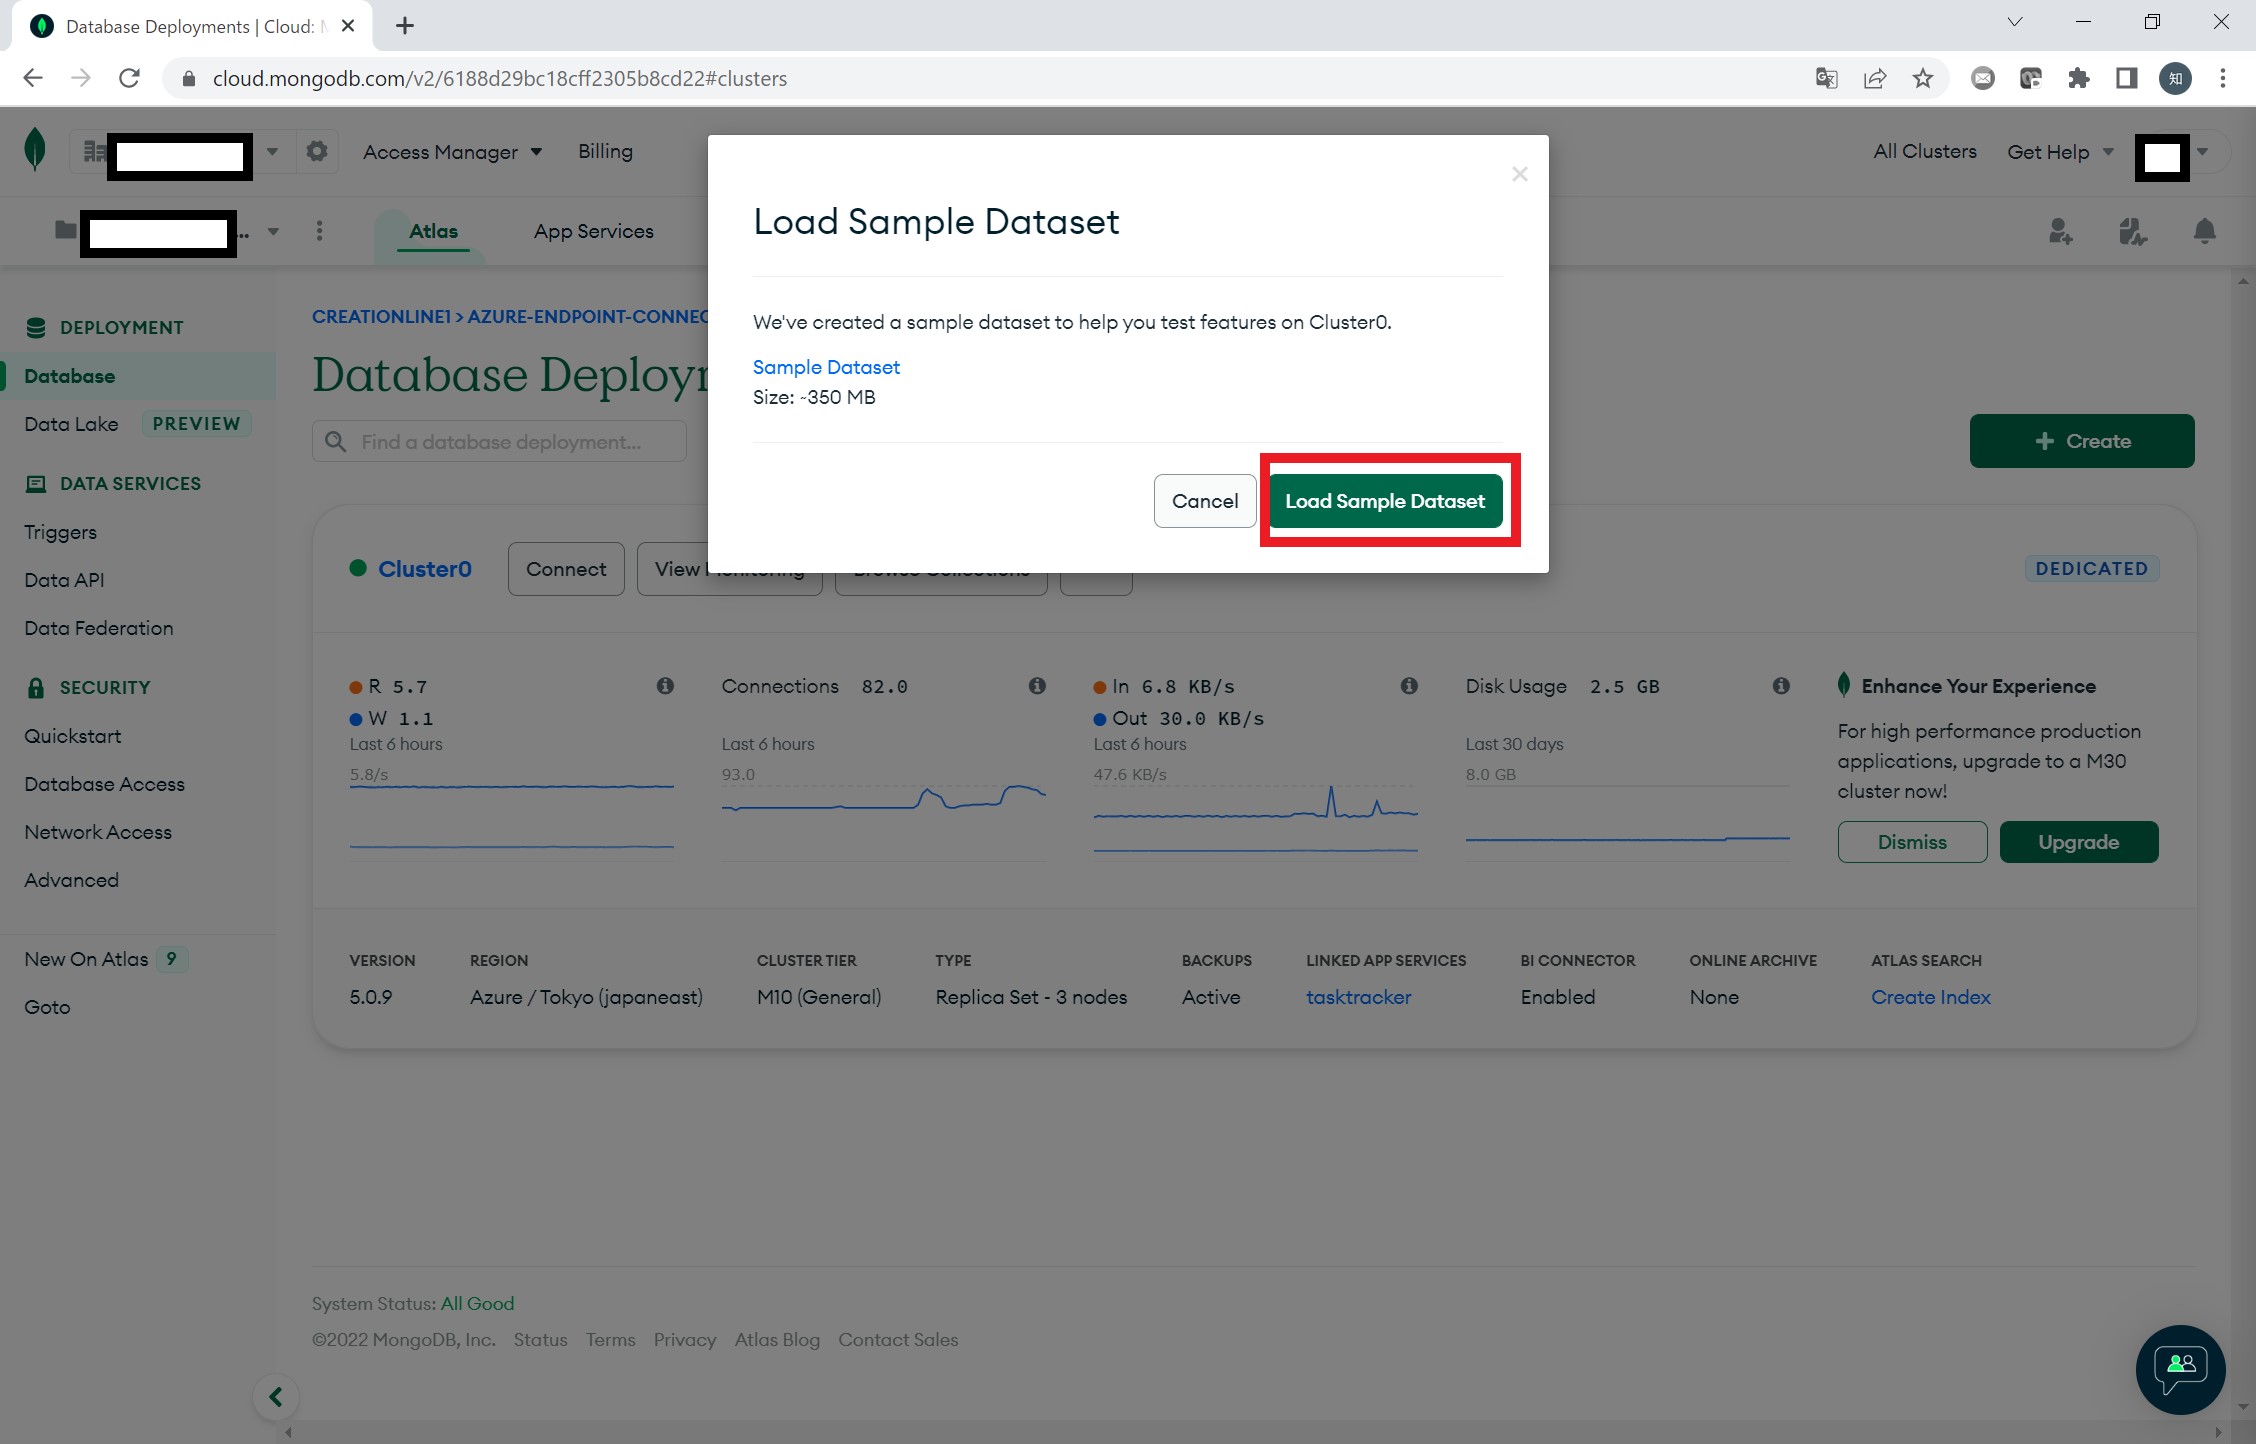This screenshot has width=2256, height=1444.
Task: Go back in browser history
Action: coord(33,78)
